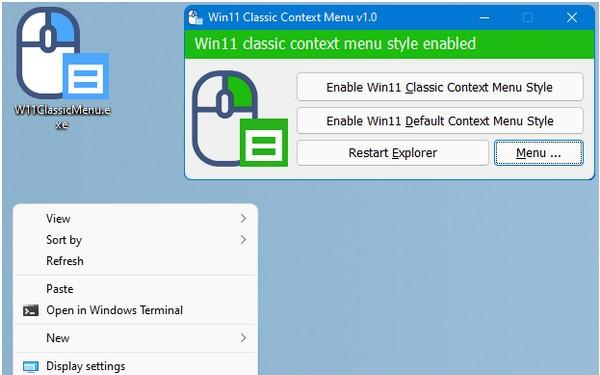Click the green status banner text
Viewport: 600px width, 375px height.
[335, 44]
